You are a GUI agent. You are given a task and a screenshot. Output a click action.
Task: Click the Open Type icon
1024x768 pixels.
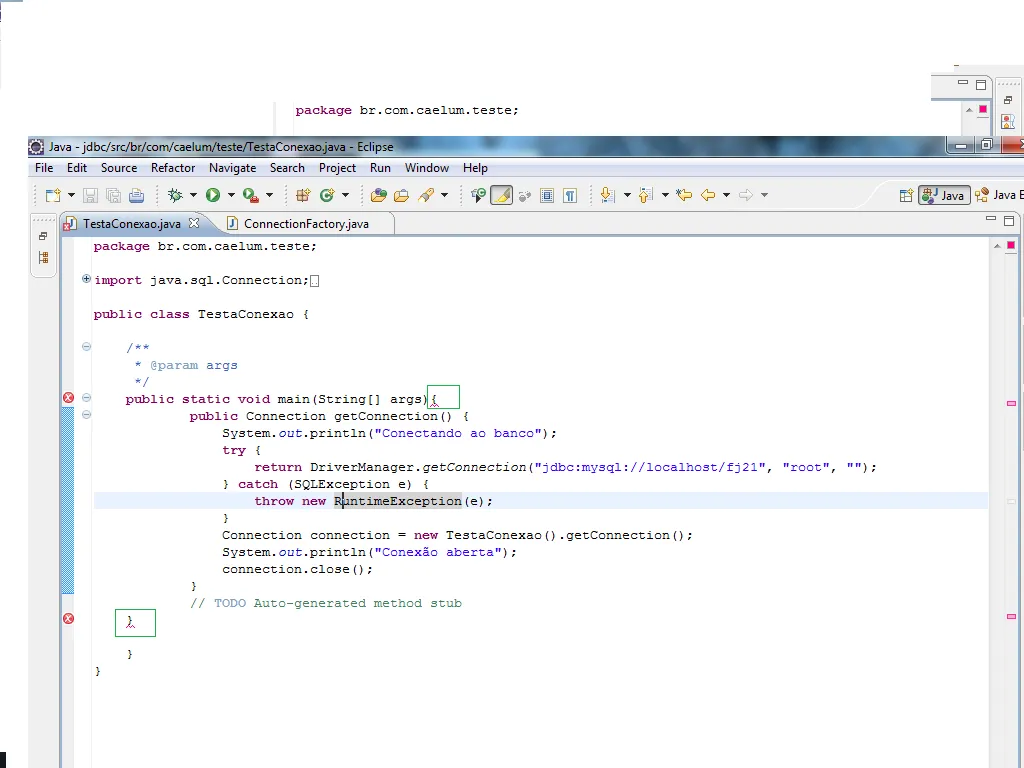pyautogui.click(x=379, y=196)
